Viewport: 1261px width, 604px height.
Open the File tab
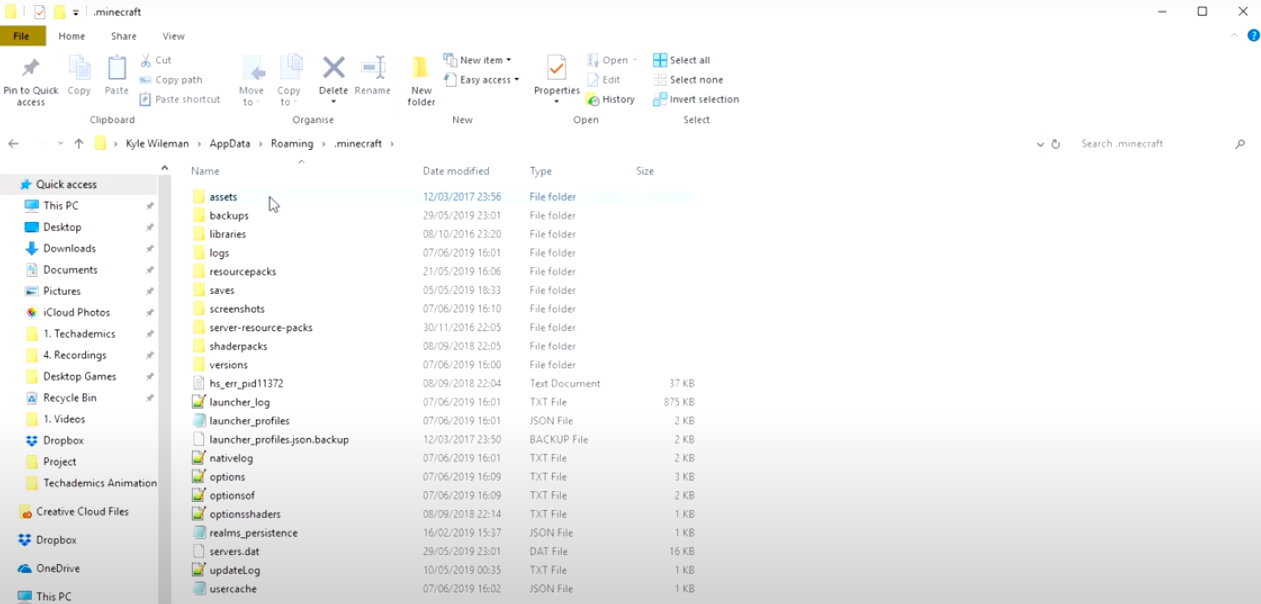[22, 36]
